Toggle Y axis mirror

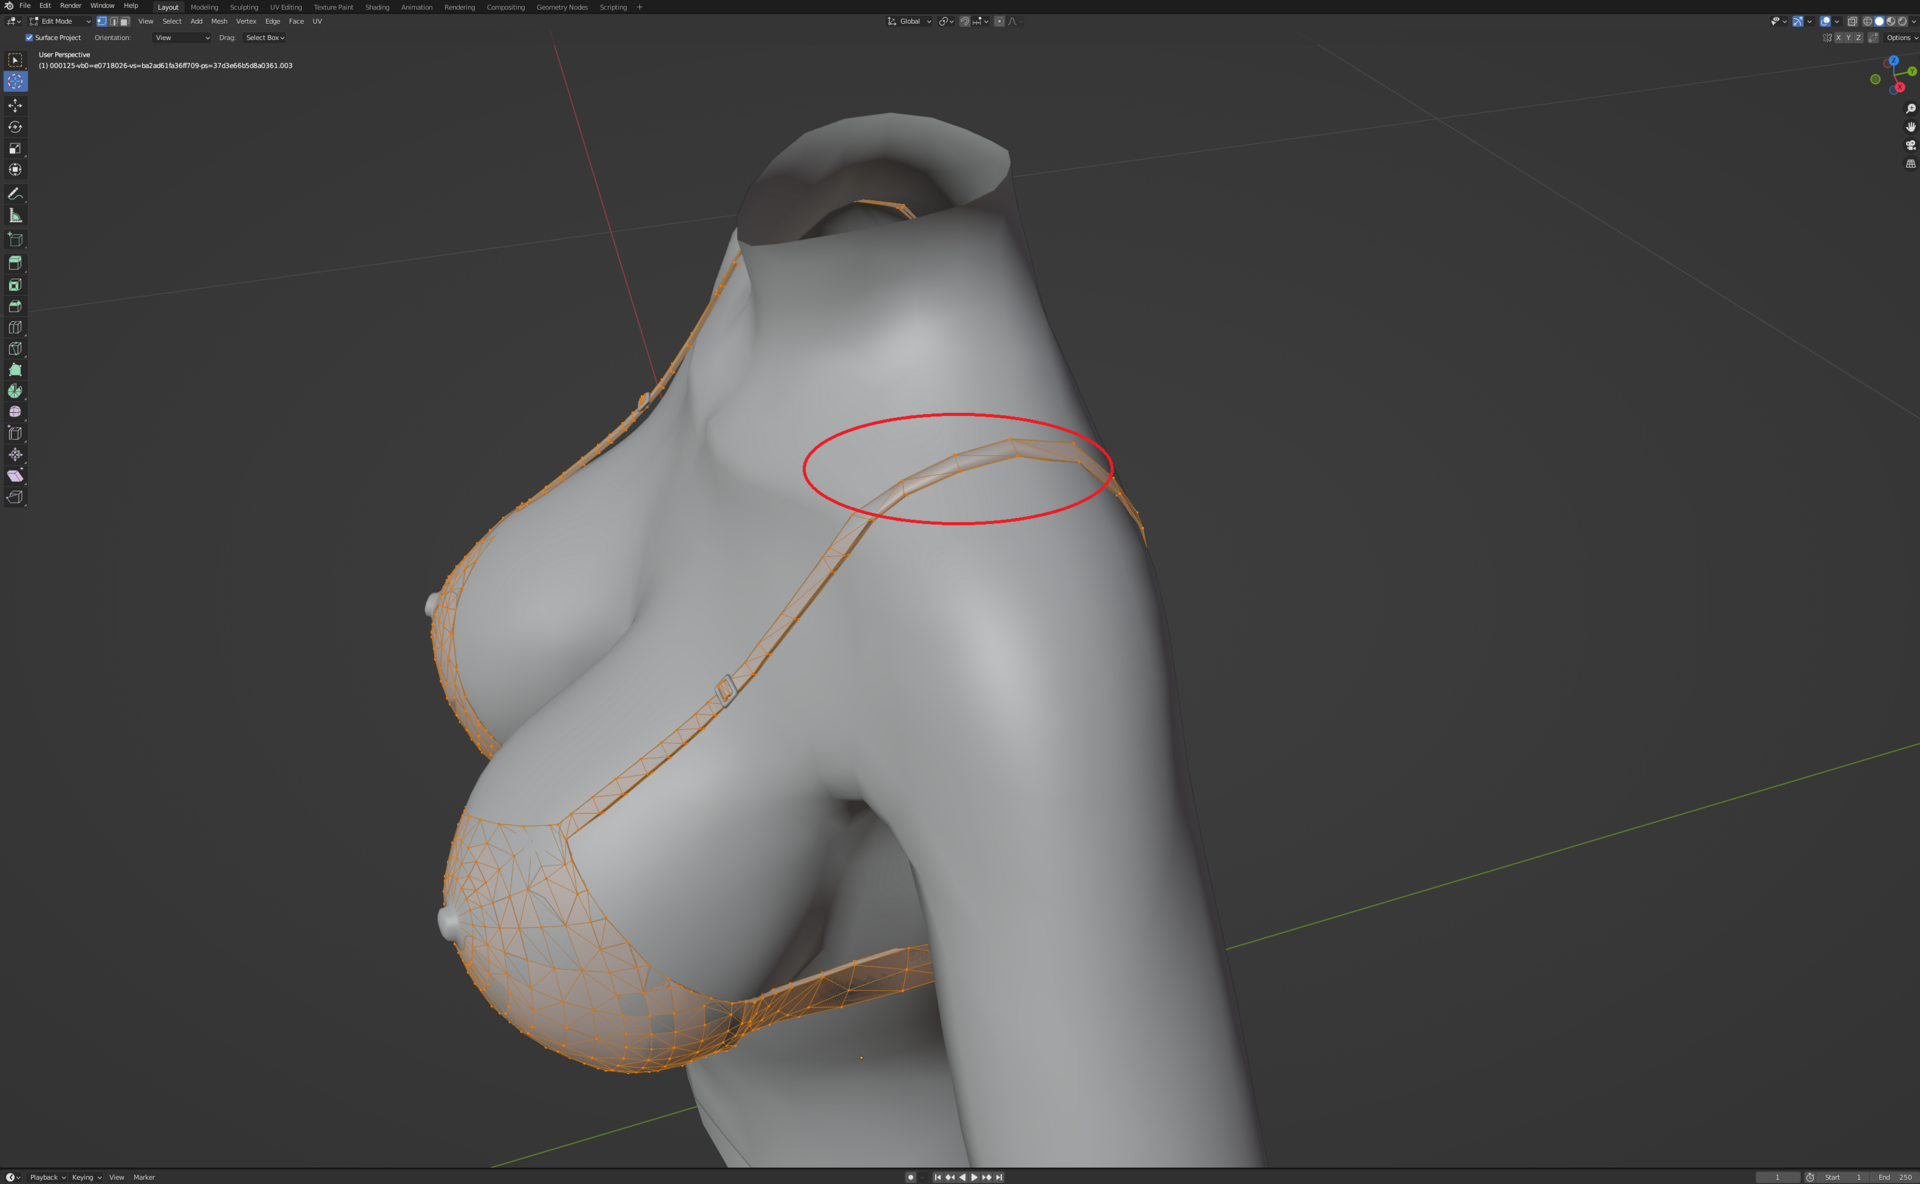pos(1848,38)
